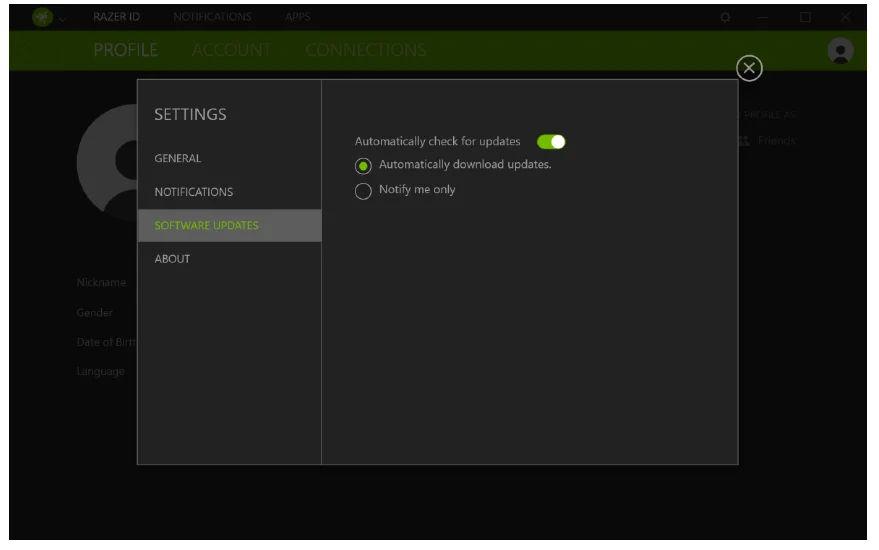879x550 pixels.
Task: Click the Language field label
Action: tap(100, 372)
